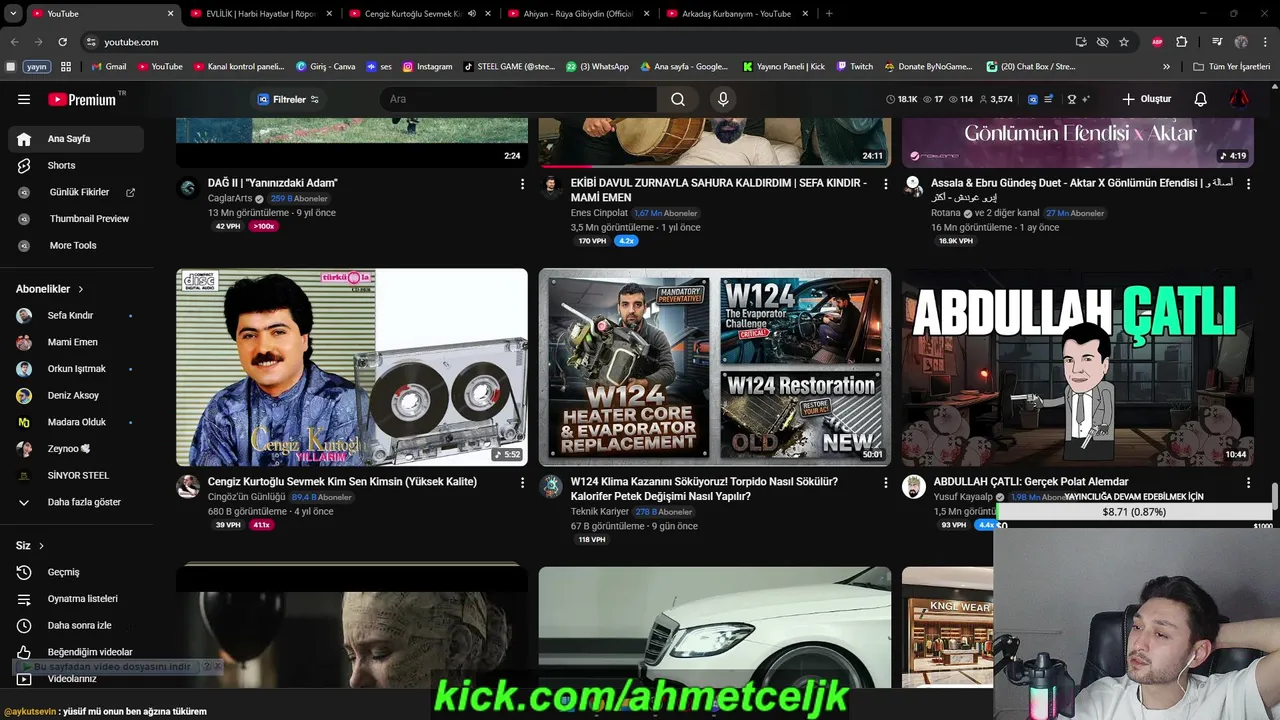Switch to EVLİLİK Harbi Hayatlar tab
Viewport: 1280px width, 720px height.
click(x=260, y=14)
